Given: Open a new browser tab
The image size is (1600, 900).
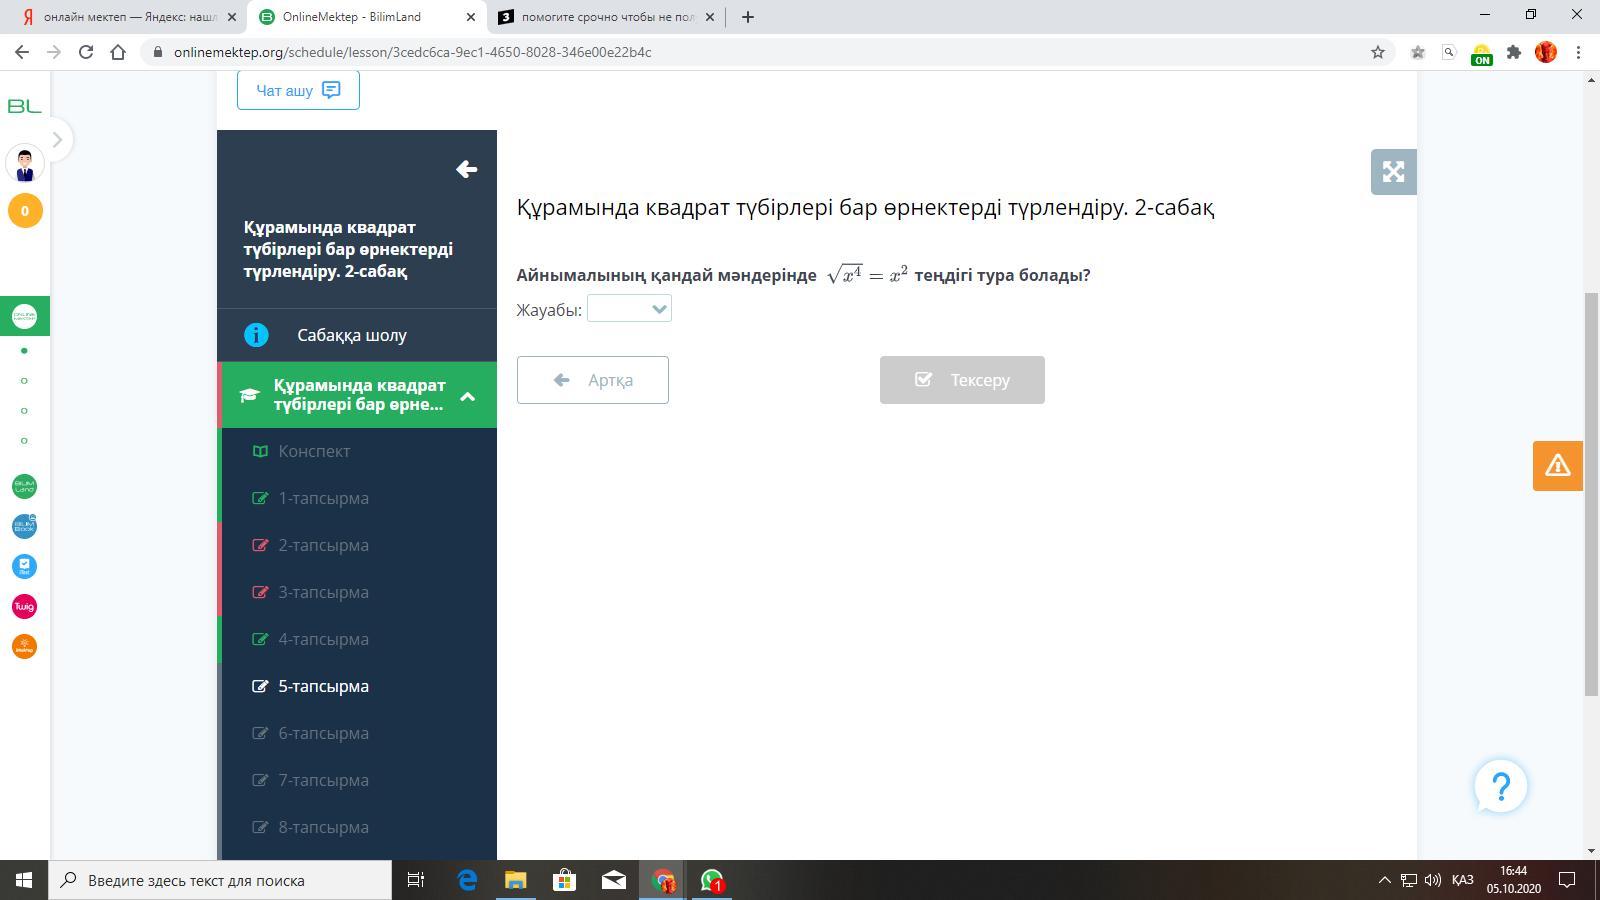Looking at the screenshot, I should point(748,17).
